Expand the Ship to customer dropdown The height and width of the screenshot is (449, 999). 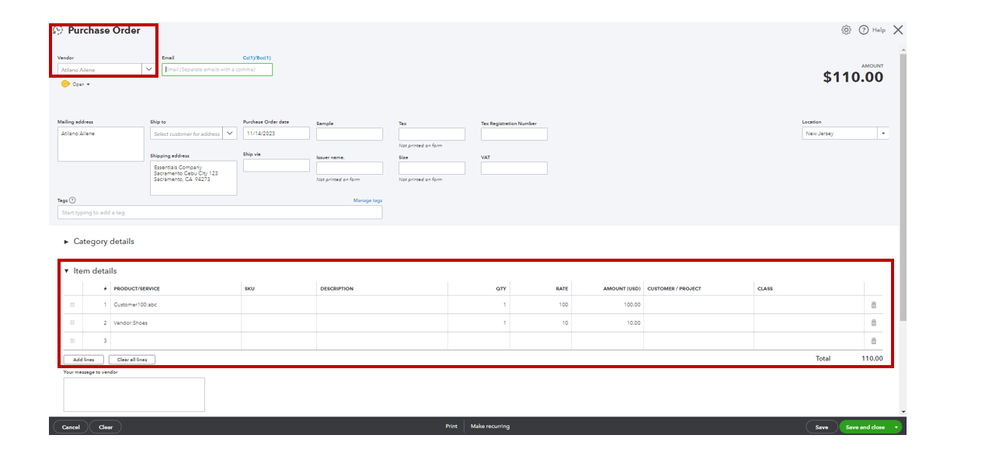230,134
